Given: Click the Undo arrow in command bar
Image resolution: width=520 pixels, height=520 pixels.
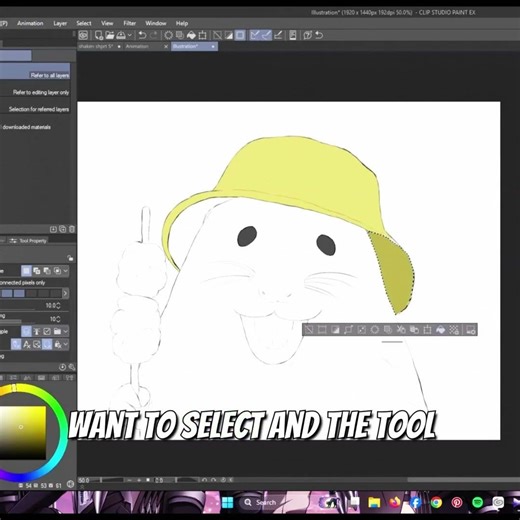Looking at the screenshot, I should [x=142, y=35].
